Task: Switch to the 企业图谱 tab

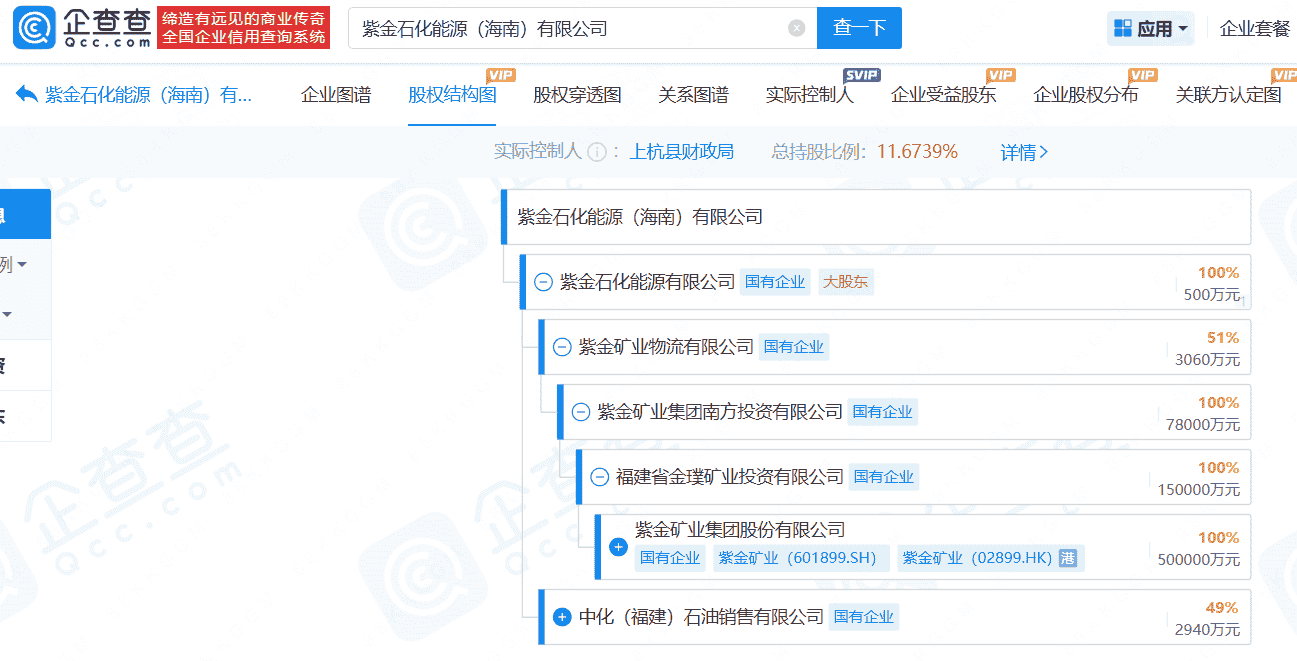Action: (336, 95)
